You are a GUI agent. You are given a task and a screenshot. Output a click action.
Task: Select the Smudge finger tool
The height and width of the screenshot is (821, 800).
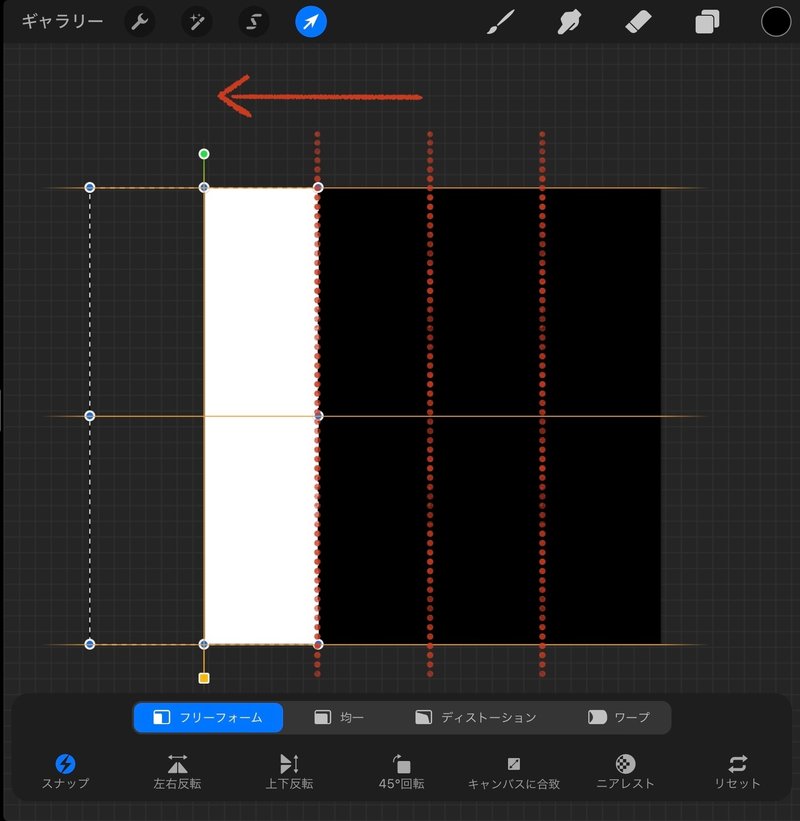tap(569, 23)
